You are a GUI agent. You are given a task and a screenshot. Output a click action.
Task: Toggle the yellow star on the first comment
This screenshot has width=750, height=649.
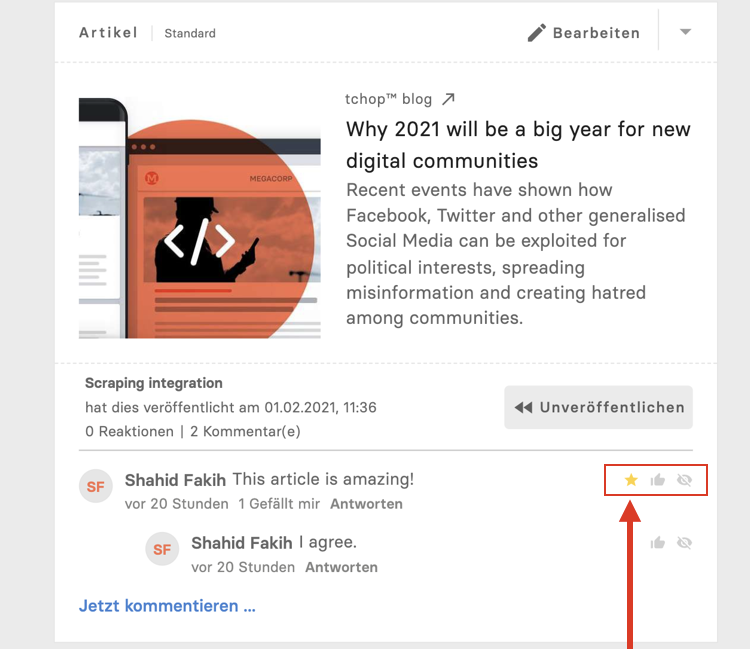(631, 480)
